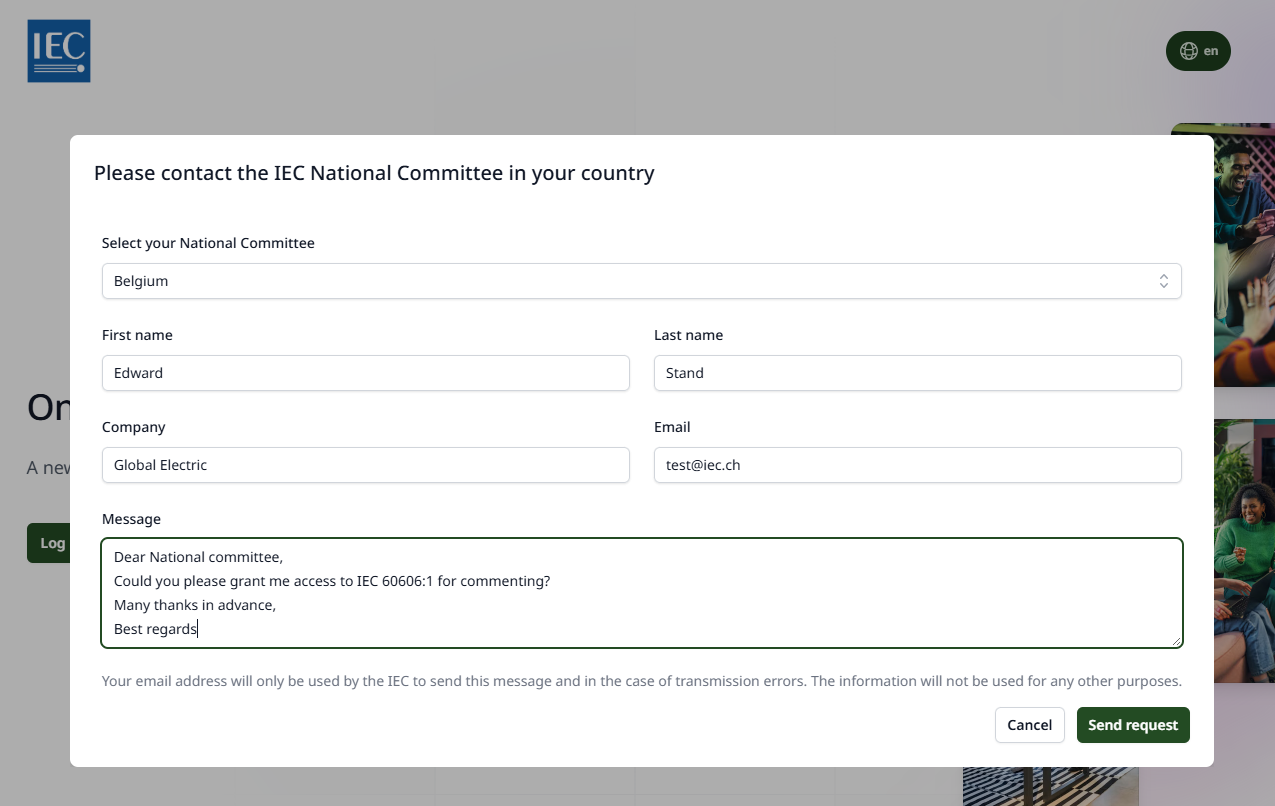Screen dimensions: 1275x806
Task: Click the dialog title about IEC National Committee
Action: 374,173
